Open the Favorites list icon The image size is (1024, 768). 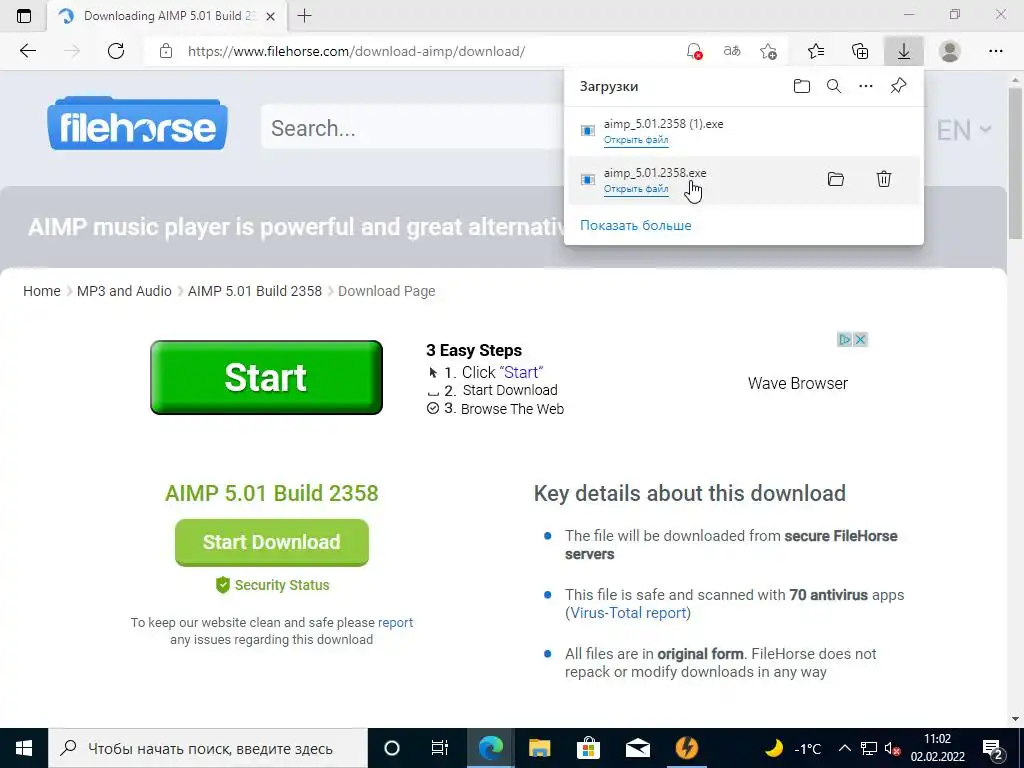pyautogui.click(x=816, y=51)
